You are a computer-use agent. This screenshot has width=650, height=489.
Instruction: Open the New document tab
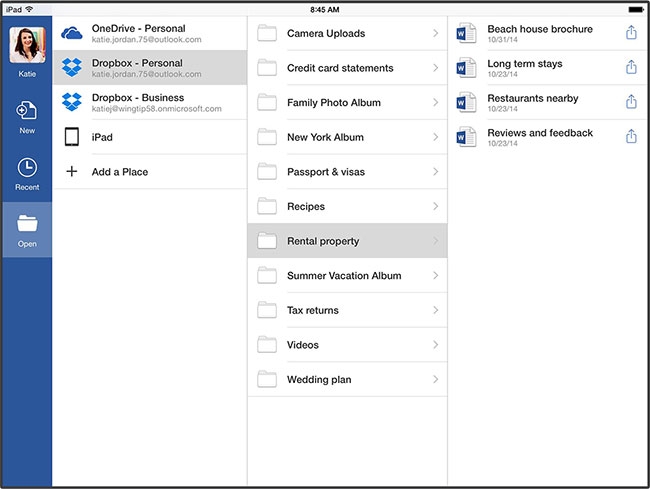click(26, 115)
